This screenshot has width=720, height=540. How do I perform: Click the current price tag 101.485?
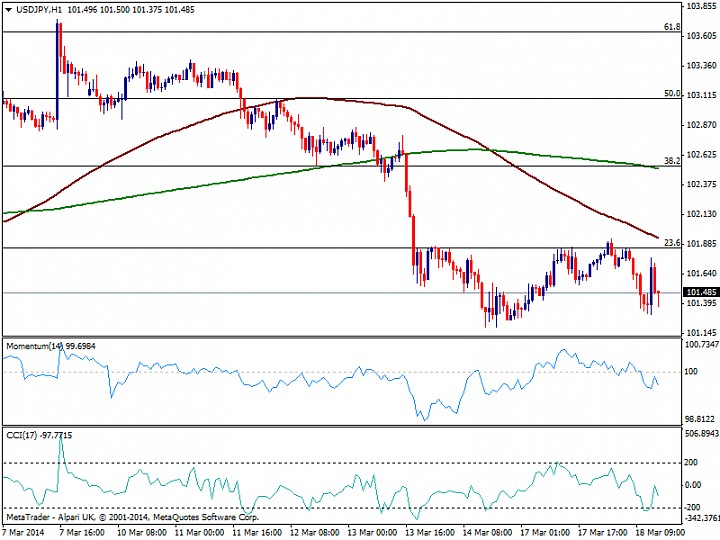click(701, 292)
